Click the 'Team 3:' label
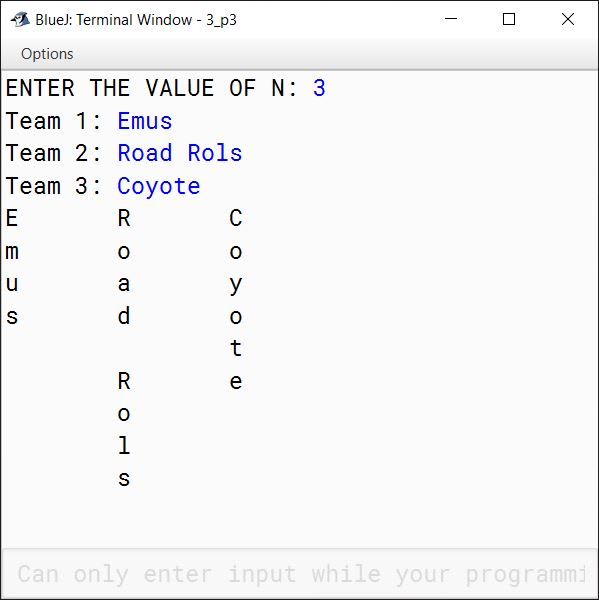This screenshot has height=600, width=599. tap(54, 186)
